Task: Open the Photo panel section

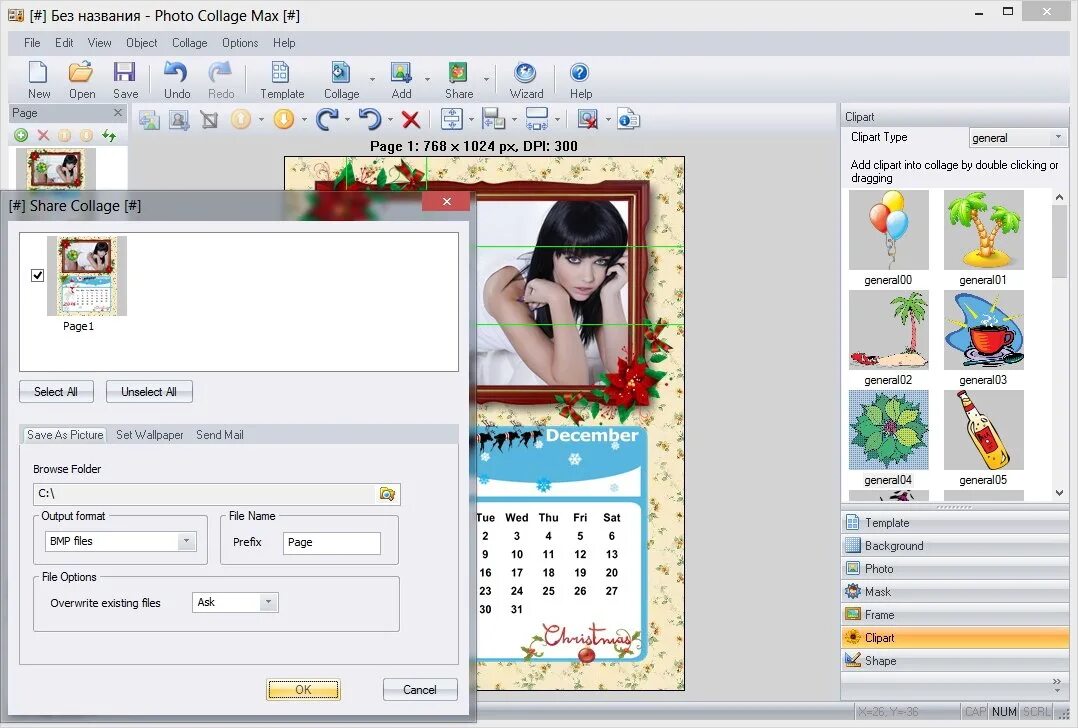Action: 955,569
